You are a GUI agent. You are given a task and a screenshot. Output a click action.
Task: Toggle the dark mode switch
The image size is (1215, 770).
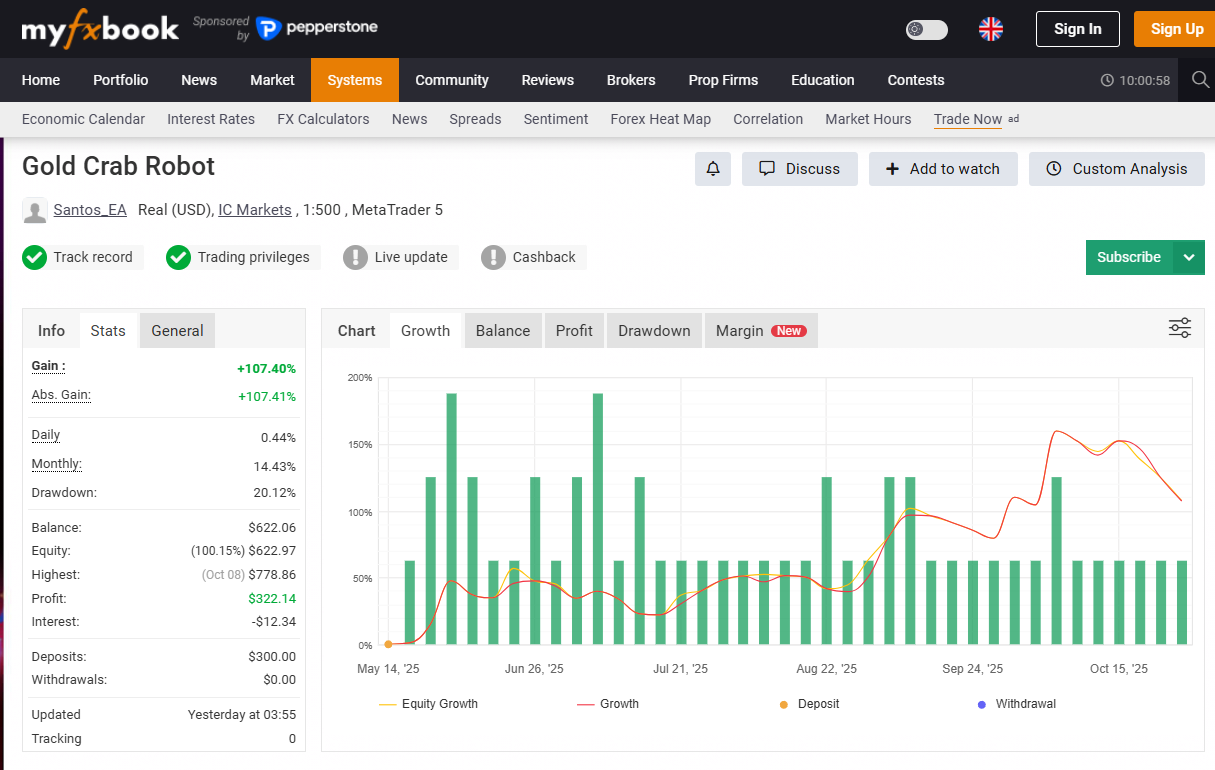click(926, 29)
